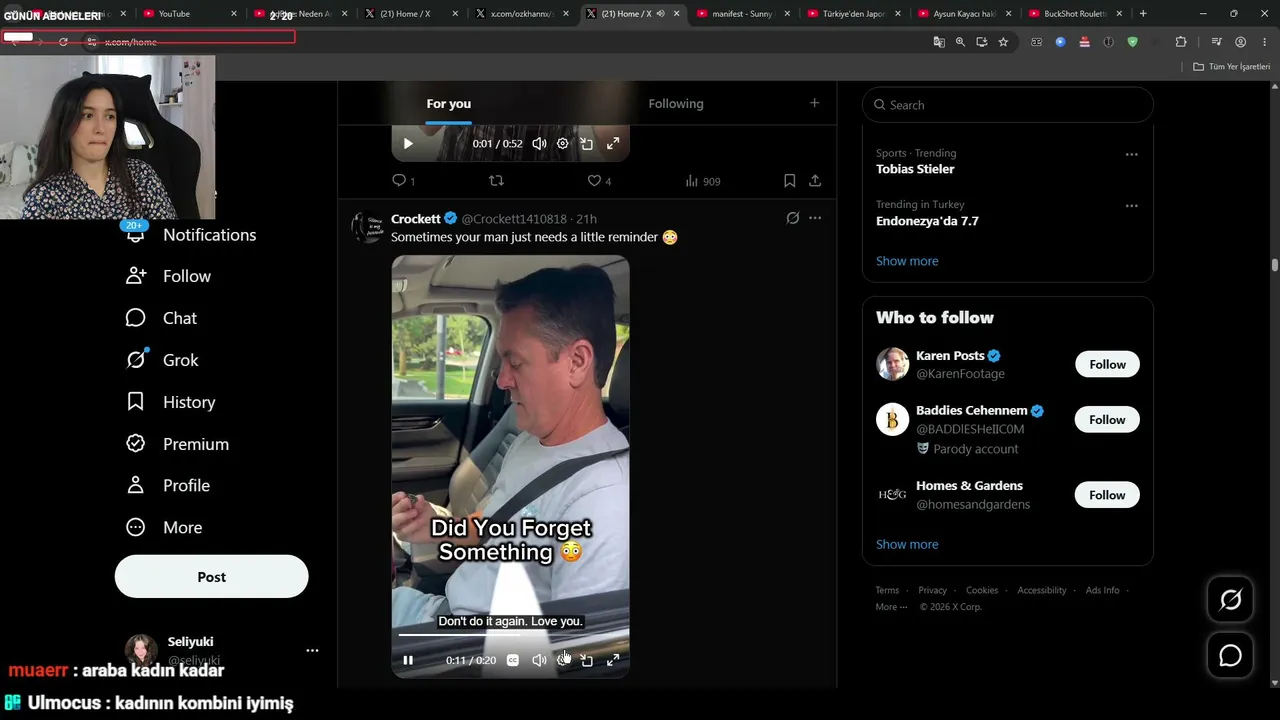Image resolution: width=1280 pixels, height=720 pixels.
Task: View analytics showing 909 views
Action: [702, 181]
